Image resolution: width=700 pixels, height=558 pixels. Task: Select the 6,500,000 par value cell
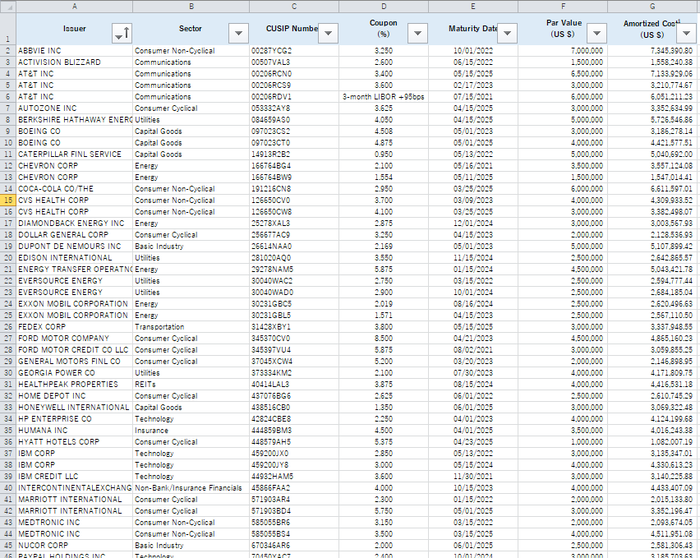pos(563,74)
